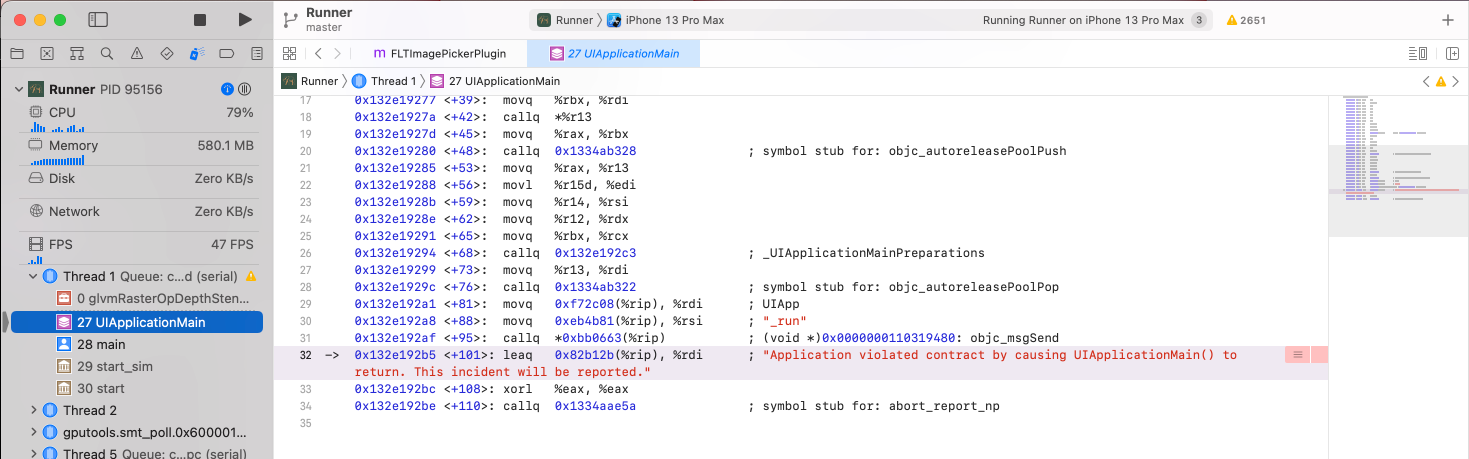Click the objc_msgSend comment on line 31
Viewport: 1469px width, 459px height.
tap(903, 338)
